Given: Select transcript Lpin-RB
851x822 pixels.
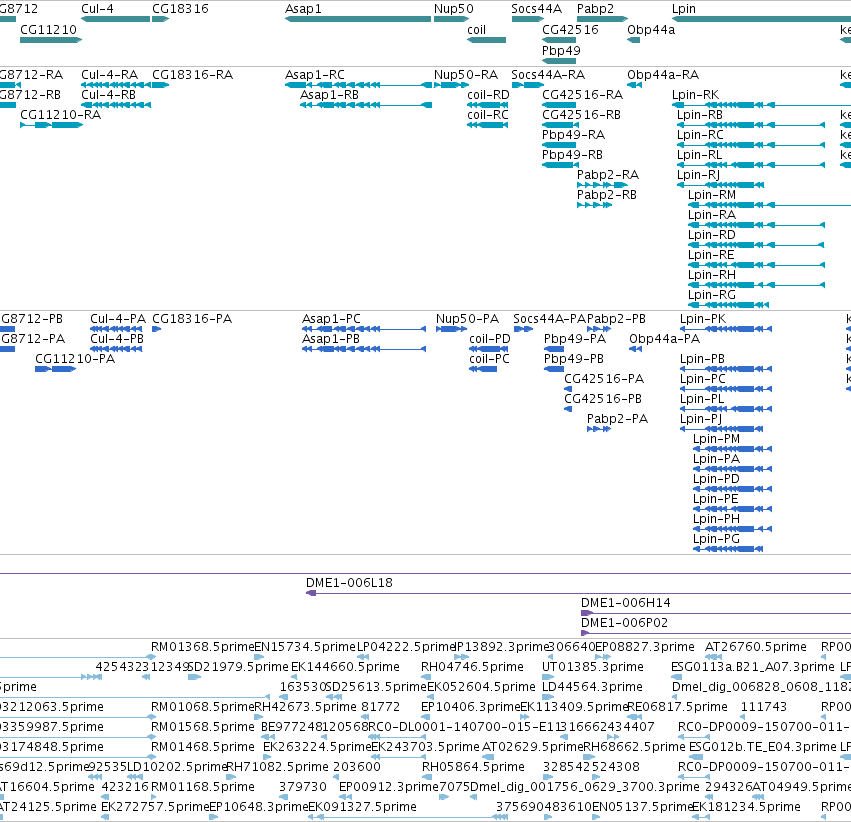Looking at the screenshot, I should coord(751,125).
